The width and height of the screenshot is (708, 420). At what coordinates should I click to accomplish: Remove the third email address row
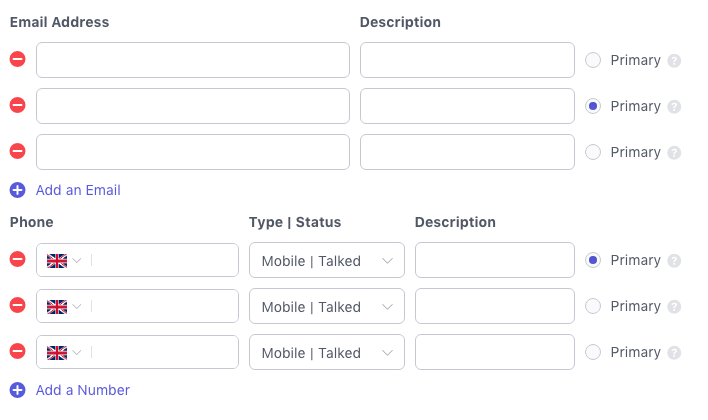[x=17, y=152]
